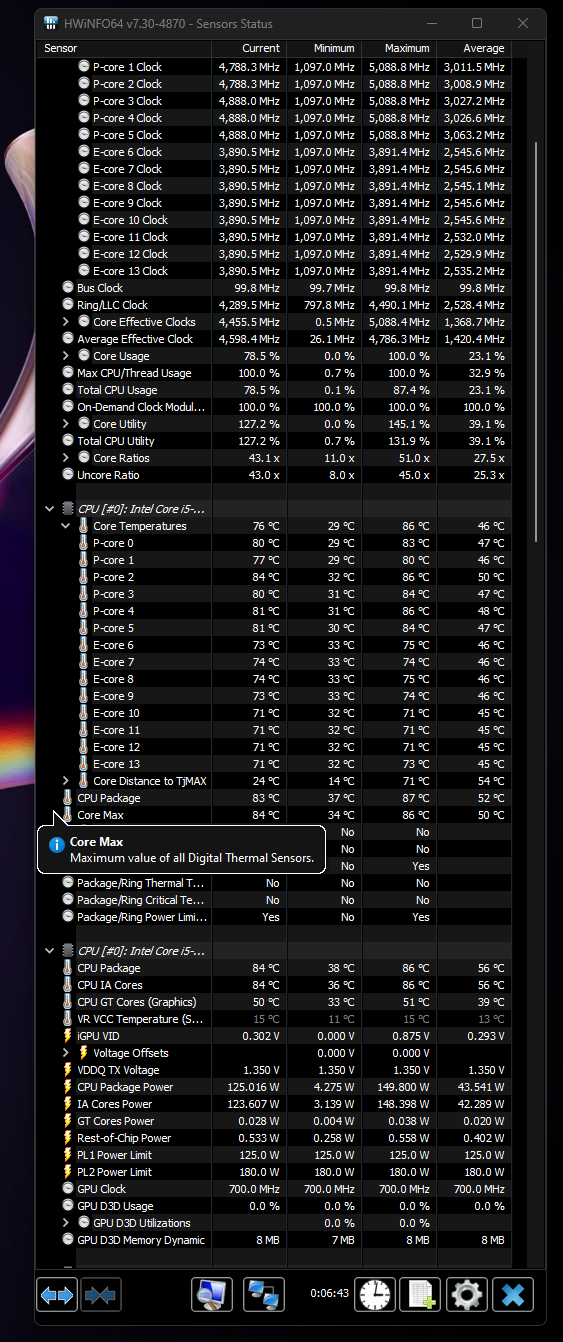
Task: Select the PL2 Power Limit row
Action: [x=275, y=1172]
